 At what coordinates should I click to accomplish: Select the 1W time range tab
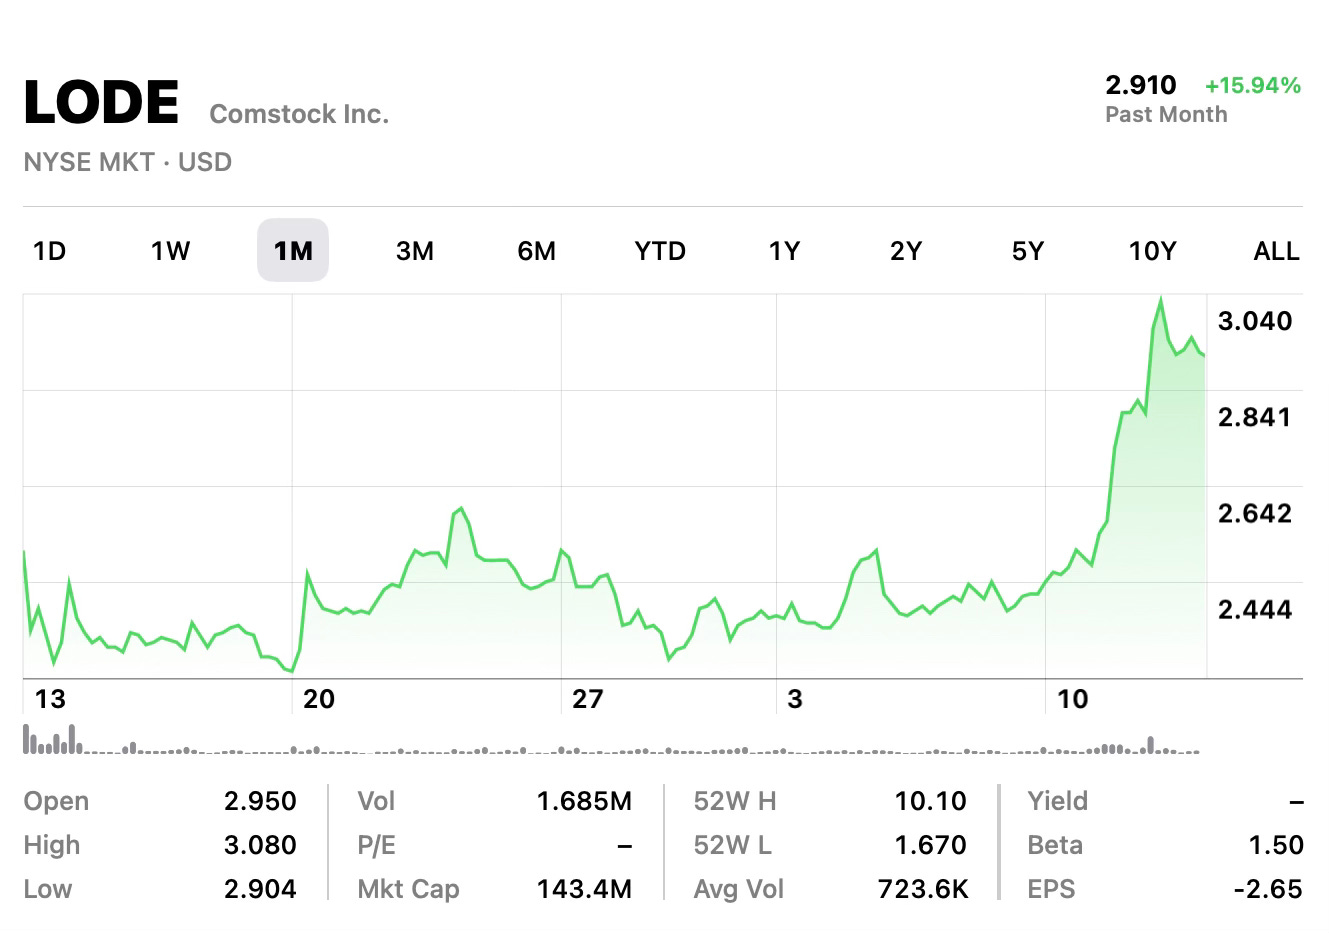(x=170, y=250)
